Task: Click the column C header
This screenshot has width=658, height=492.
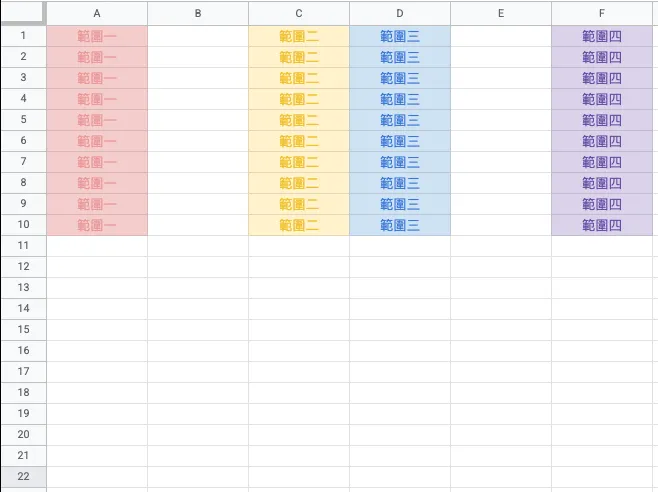Action: 299,13
